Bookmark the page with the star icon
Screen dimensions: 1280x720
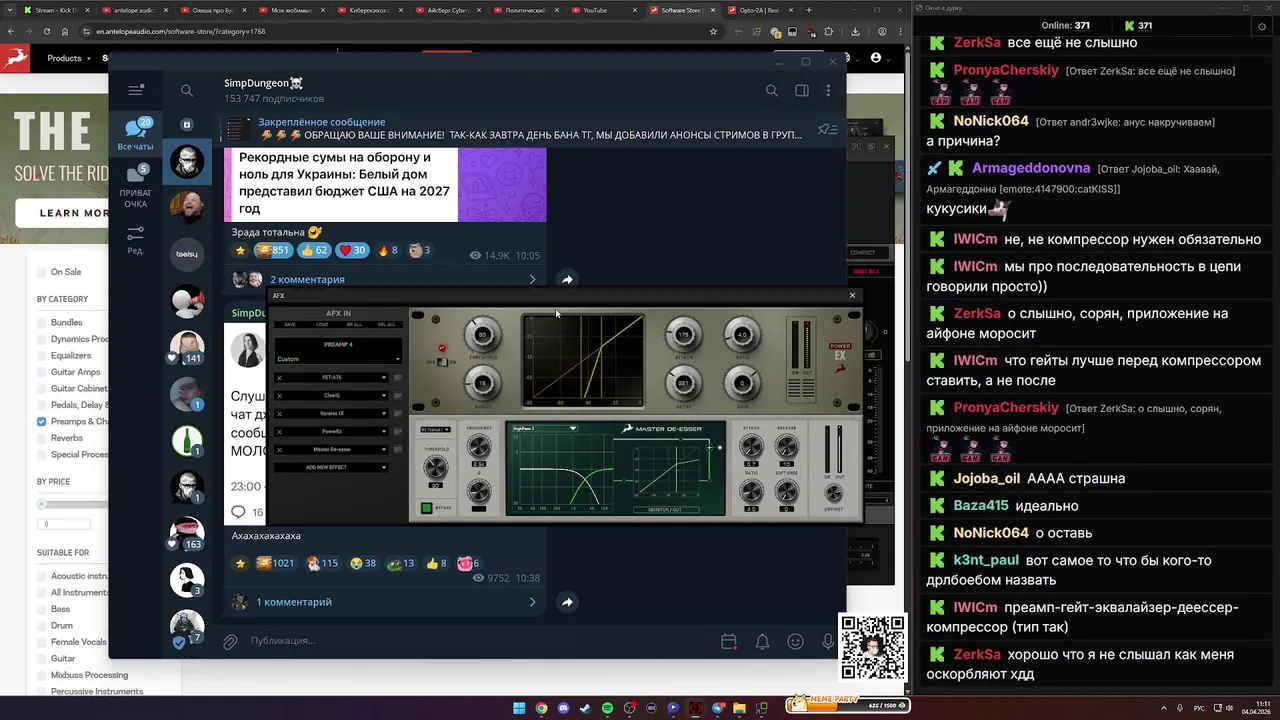pos(713,31)
